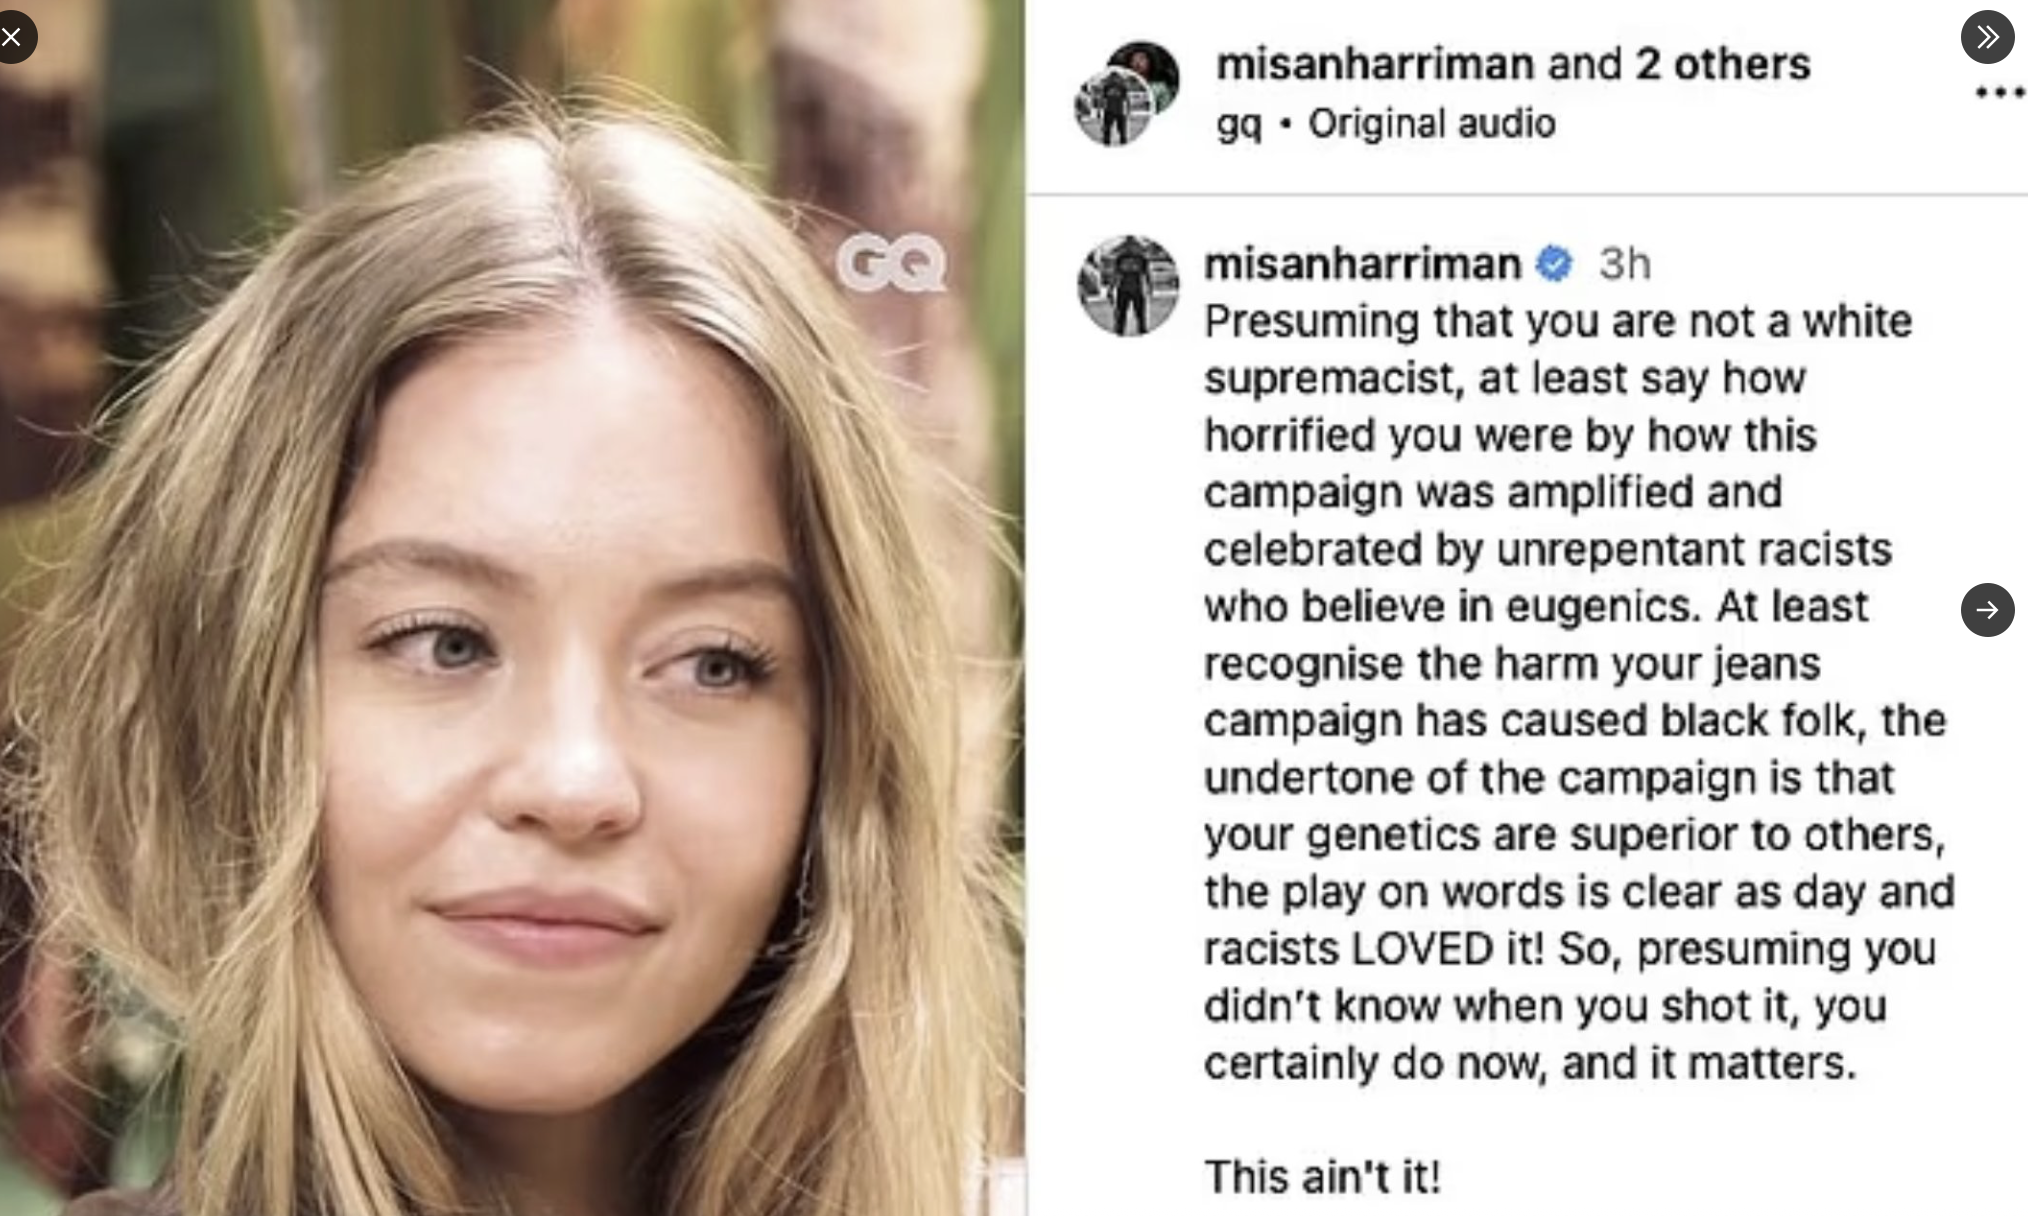Open the three-dot more options menu
The height and width of the screenshot is (1216, 2028).
tap(1999, 93)
